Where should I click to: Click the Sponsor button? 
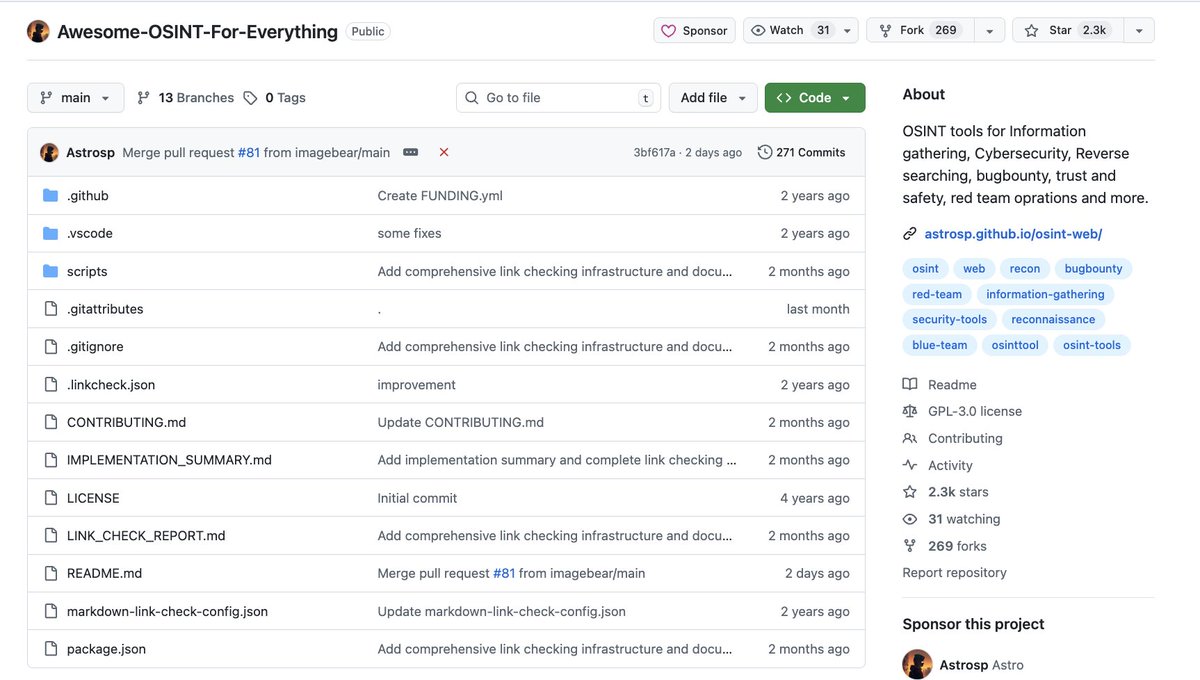click(695, 31)
